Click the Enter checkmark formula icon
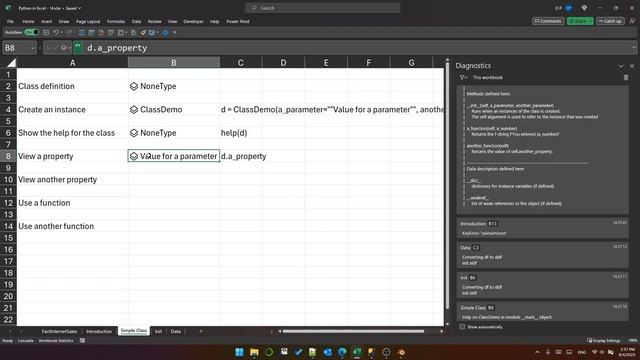This screenshot has height=360, width=640. pos(56,48)
